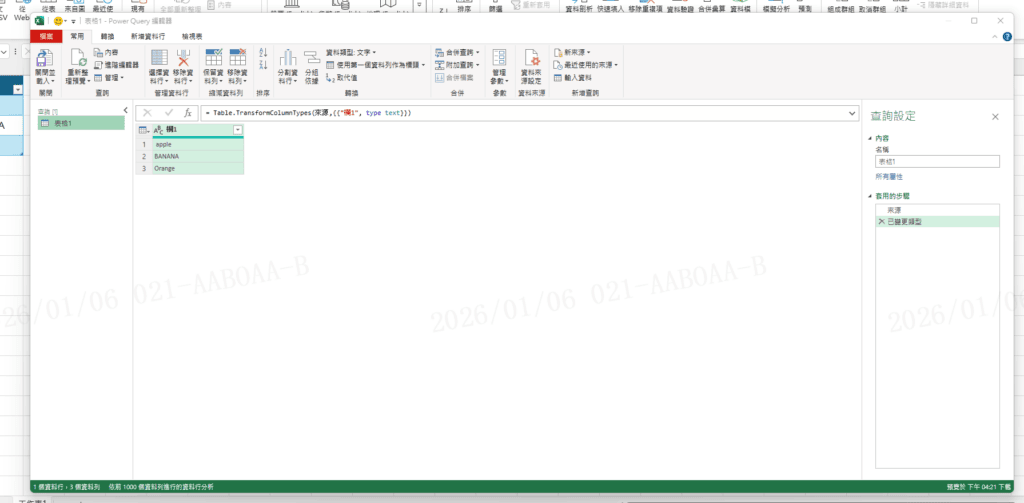This screenshot has height=503, width=1024.
Task: Open 選擇資料行 (Choose Columns) tool
Action: (x=159, y=60)
